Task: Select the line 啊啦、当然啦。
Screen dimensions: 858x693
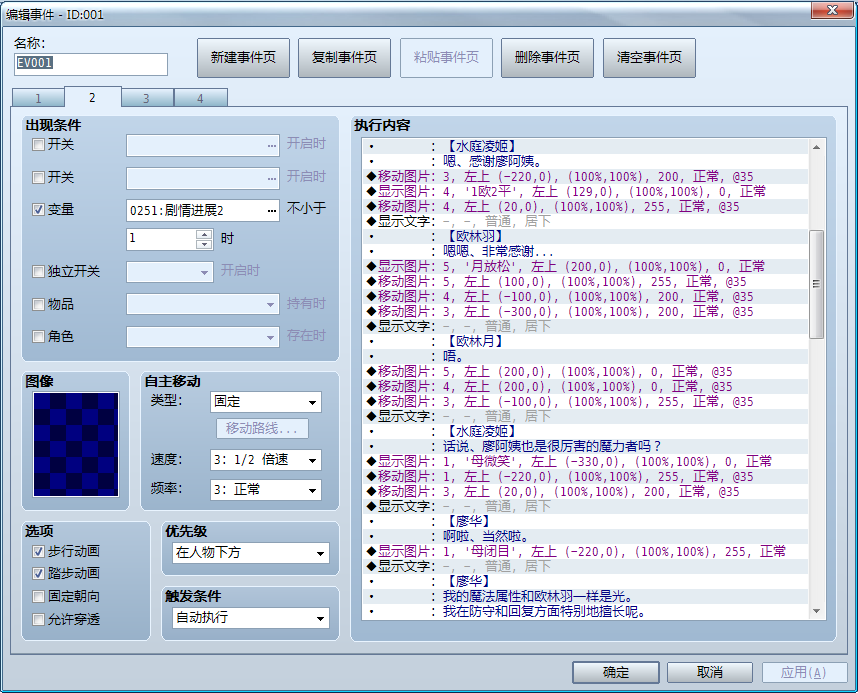Action: tap(585, 536)
